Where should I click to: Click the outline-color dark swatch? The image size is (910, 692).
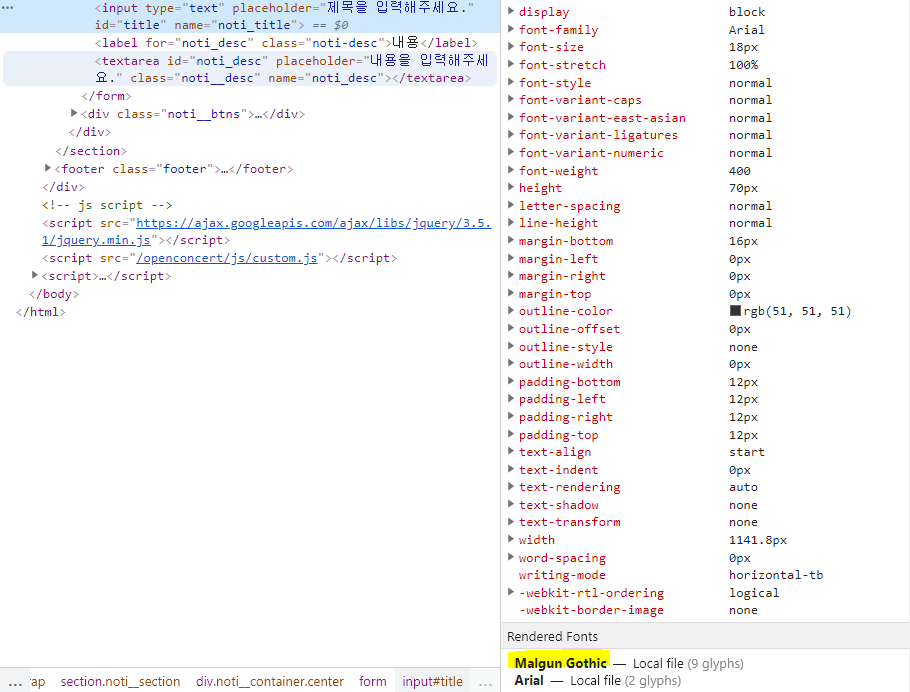click(x=735, y=311)
